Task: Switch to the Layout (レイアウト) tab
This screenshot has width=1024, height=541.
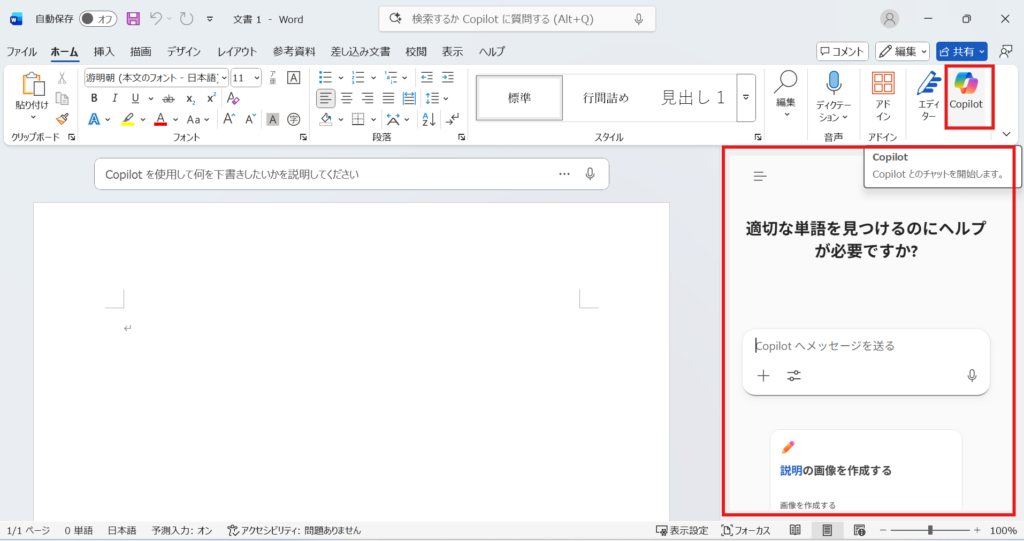Action: point(236,51)
